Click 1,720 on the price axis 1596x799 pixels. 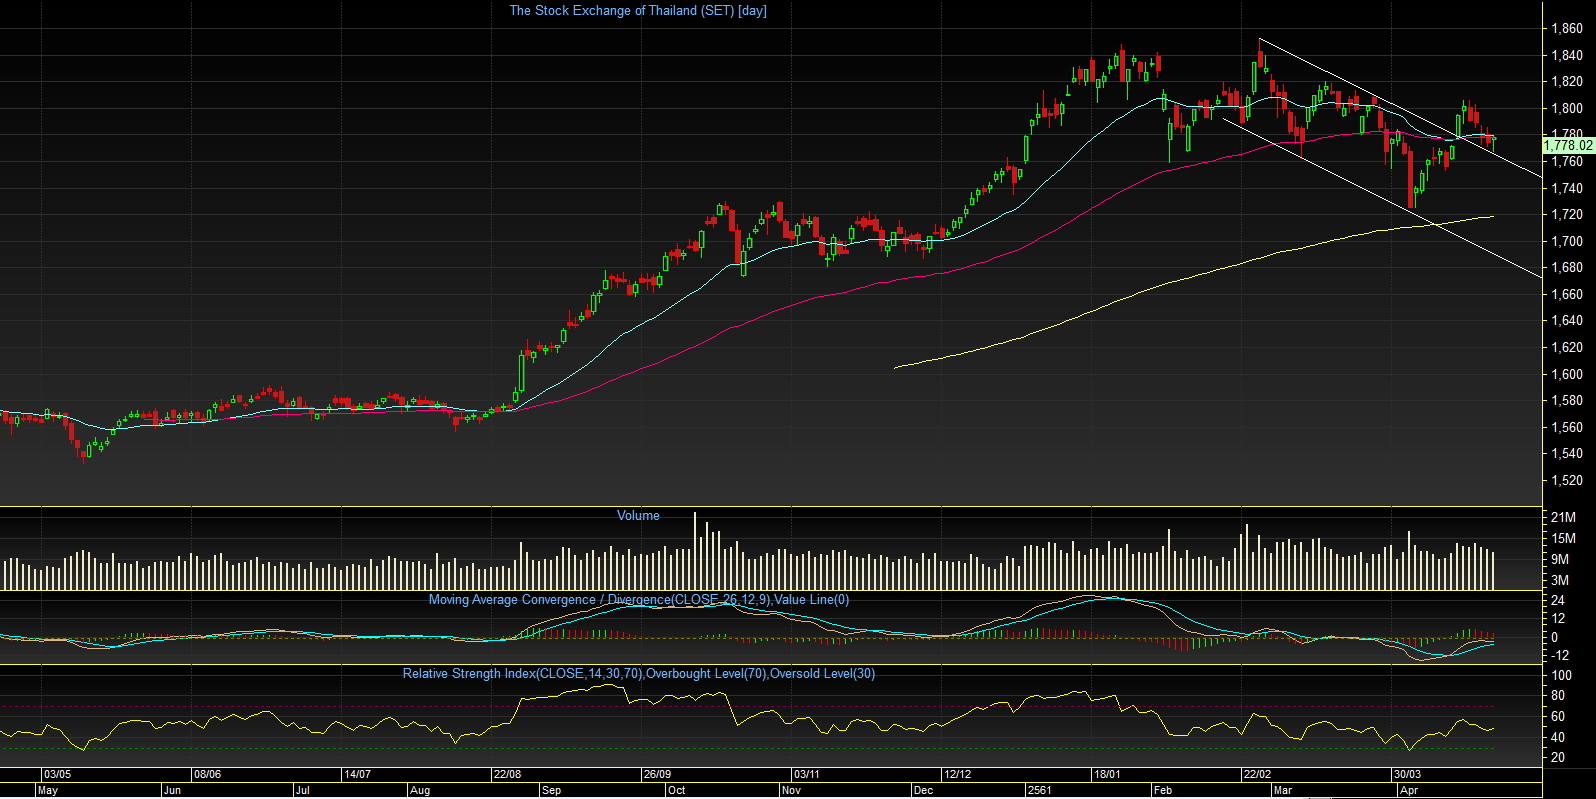[x=1567, y=214]
